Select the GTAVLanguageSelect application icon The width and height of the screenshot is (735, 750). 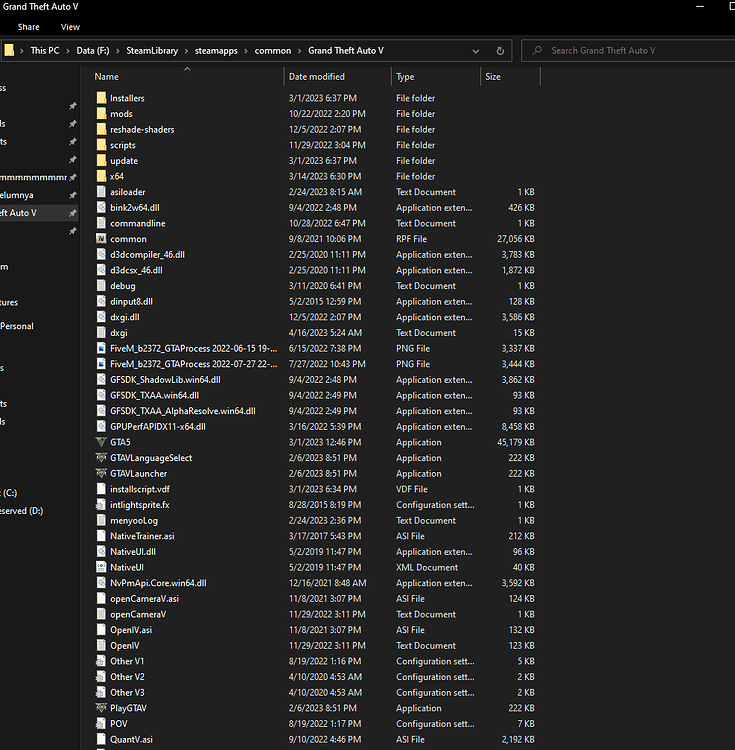(x=101, y=458)
